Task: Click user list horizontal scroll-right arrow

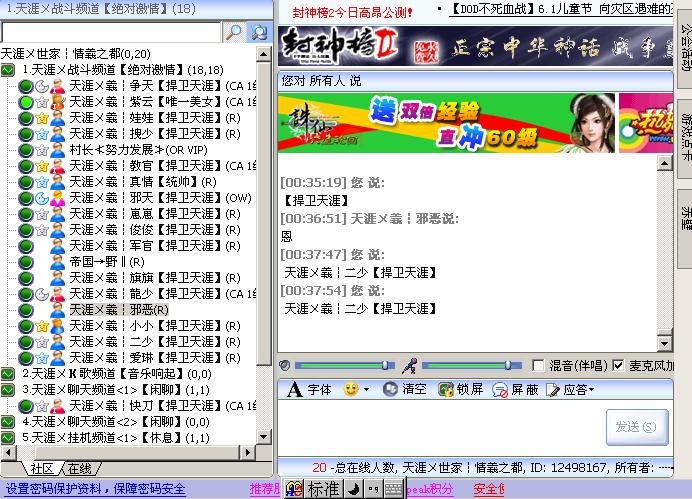Action: (248, 452)
